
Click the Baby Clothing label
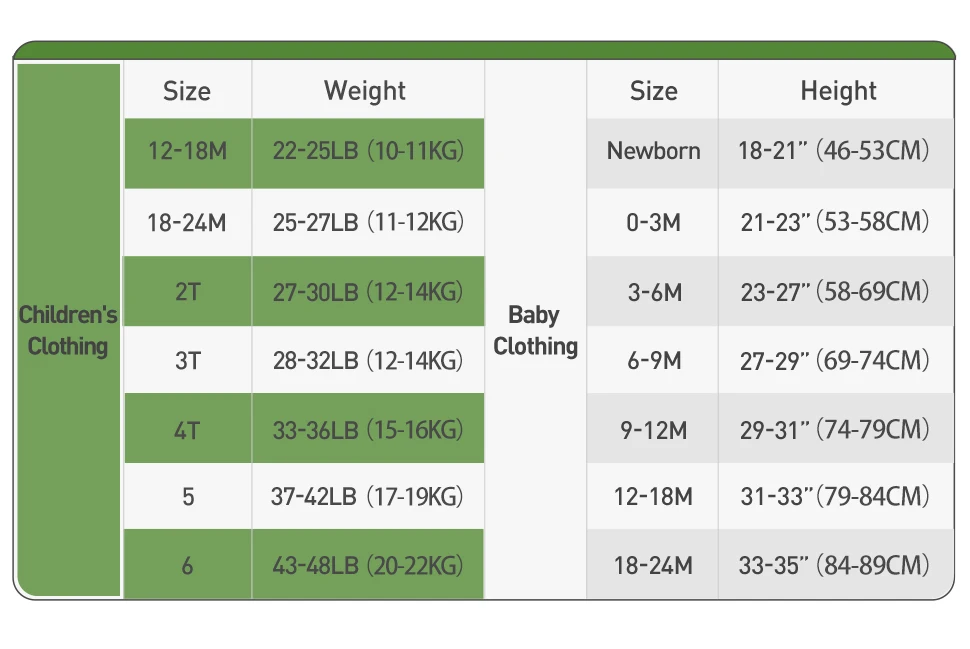pyautogui.click(x=535, y=331)
